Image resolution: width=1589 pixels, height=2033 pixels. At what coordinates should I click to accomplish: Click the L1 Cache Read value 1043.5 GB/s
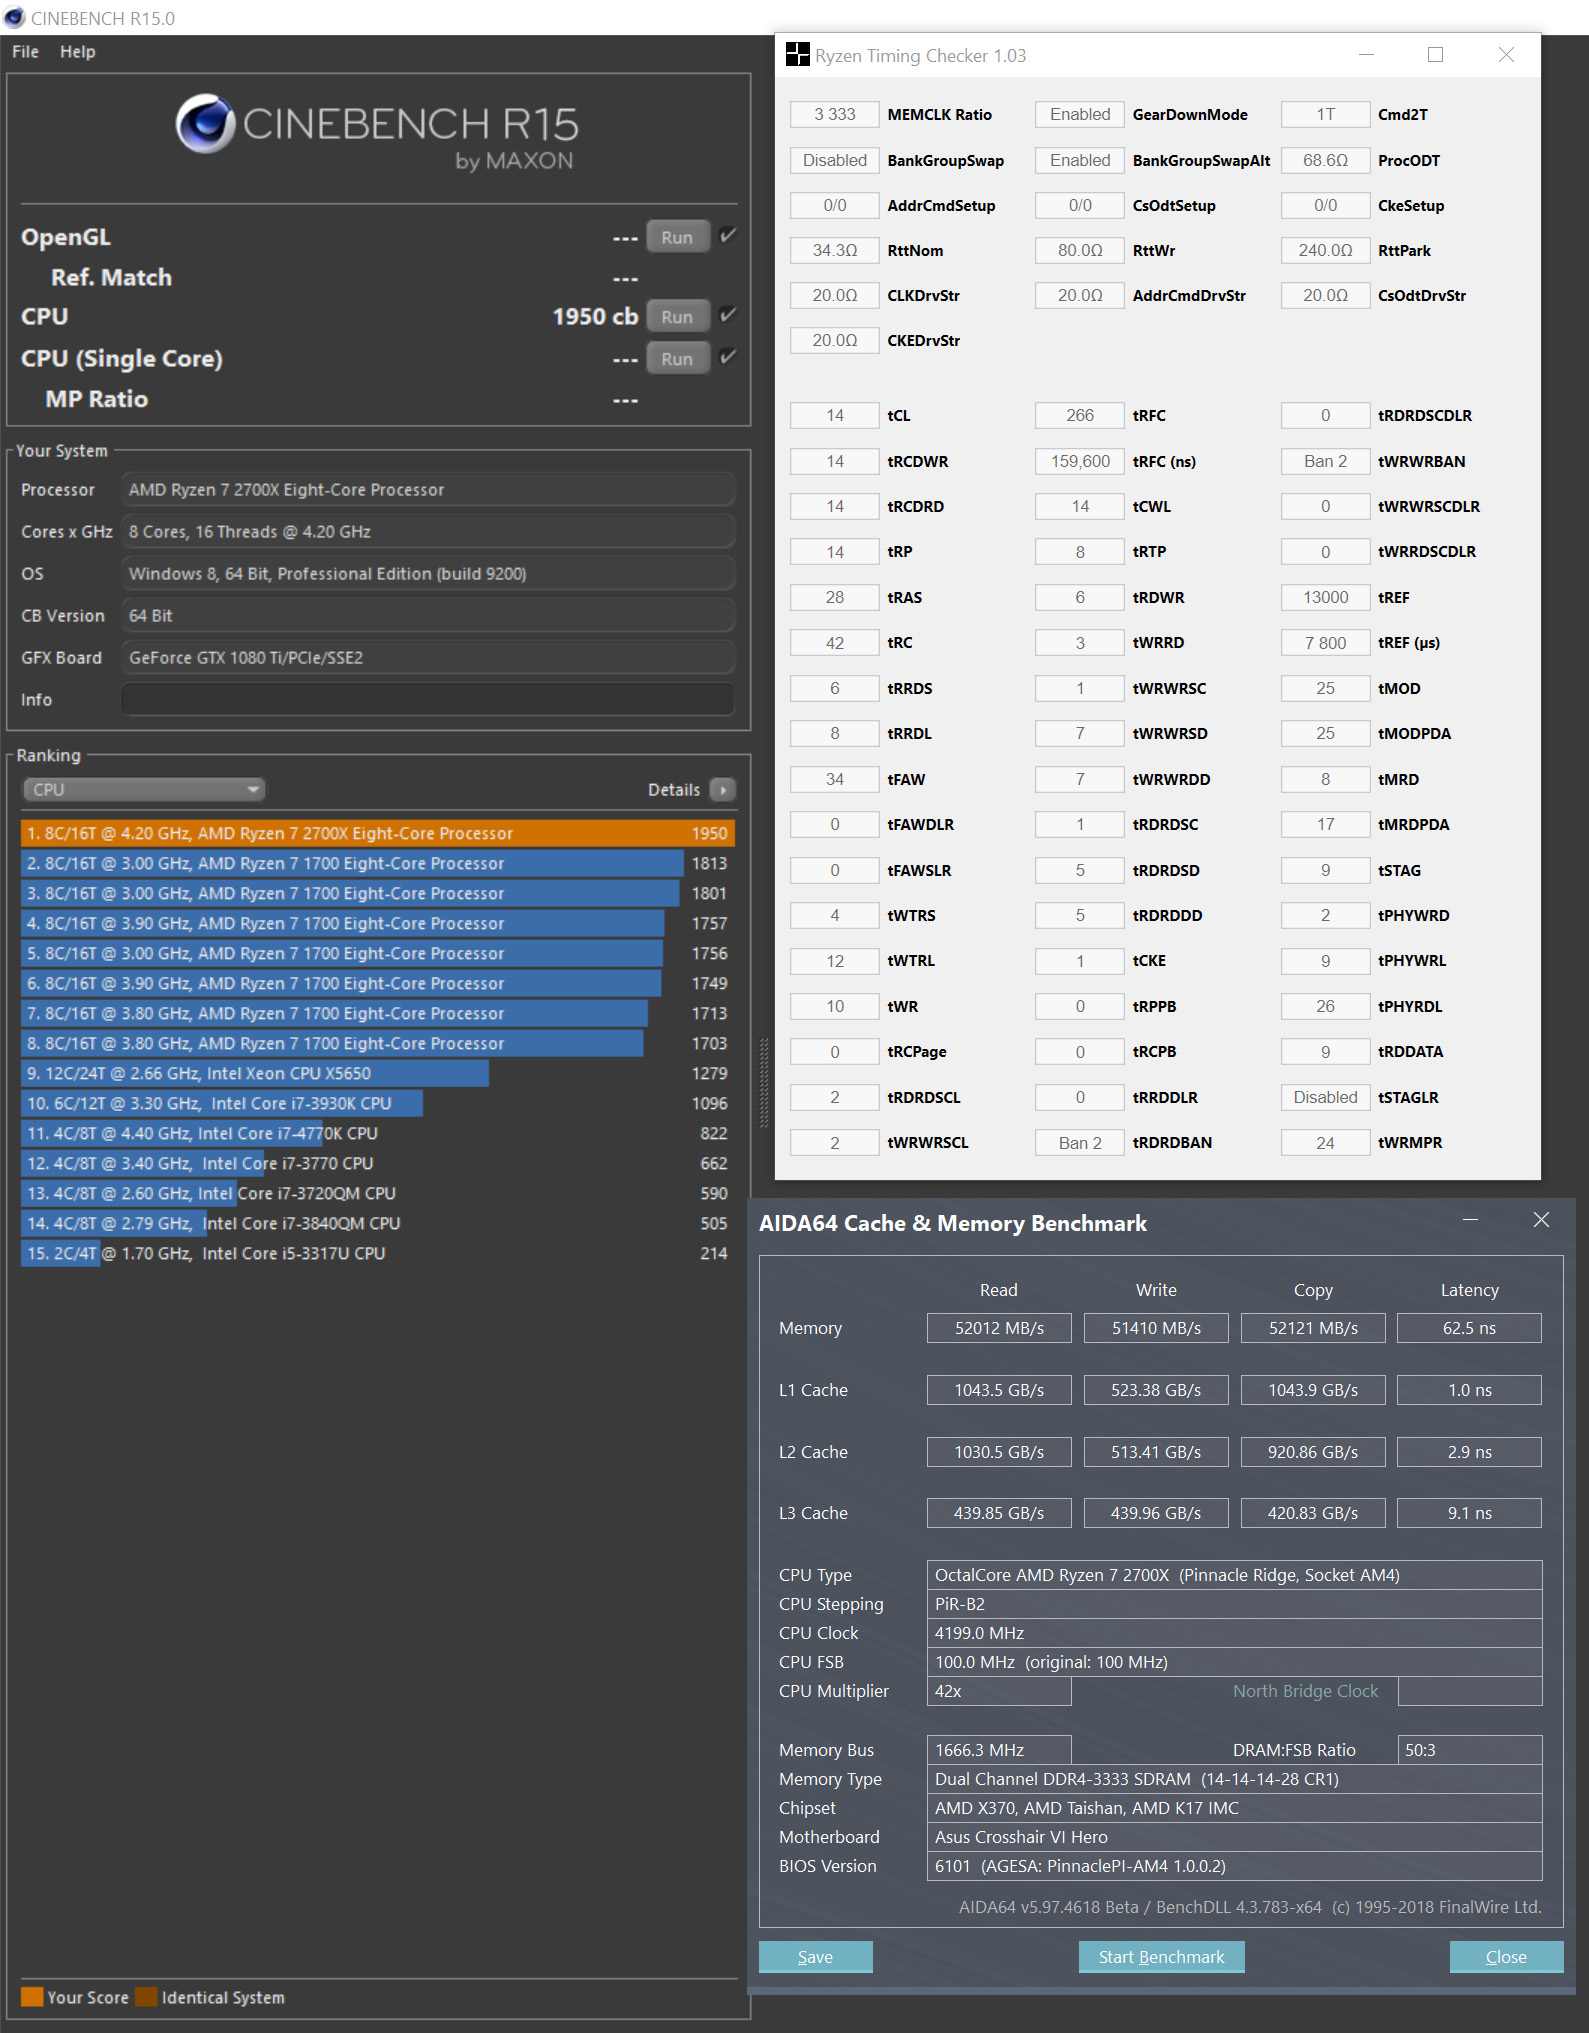coord(999,1390)
